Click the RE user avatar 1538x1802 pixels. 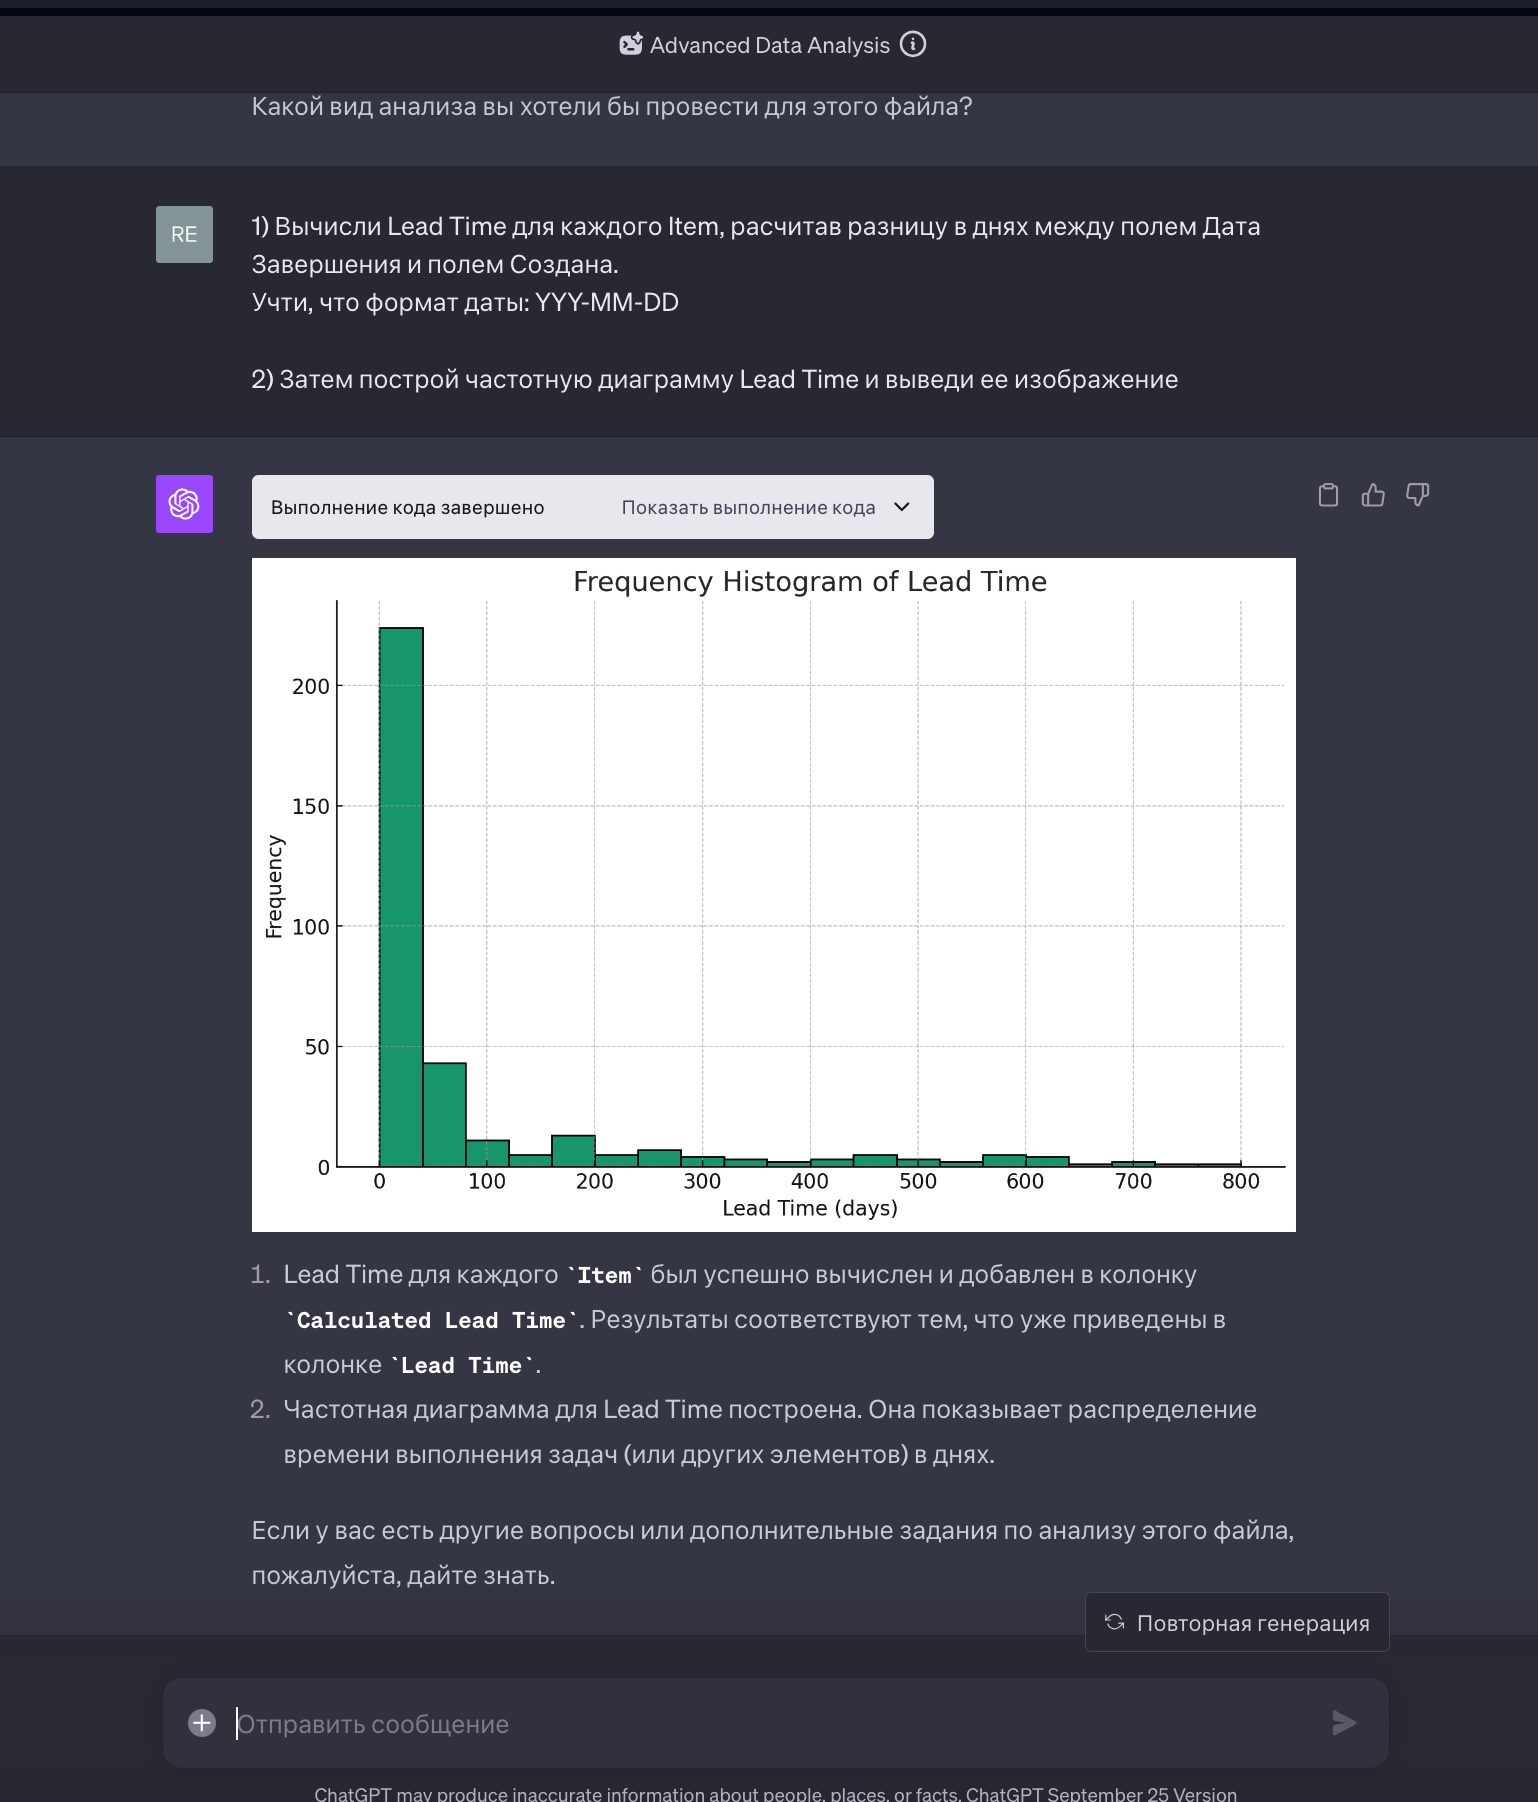tap(184, 234)
